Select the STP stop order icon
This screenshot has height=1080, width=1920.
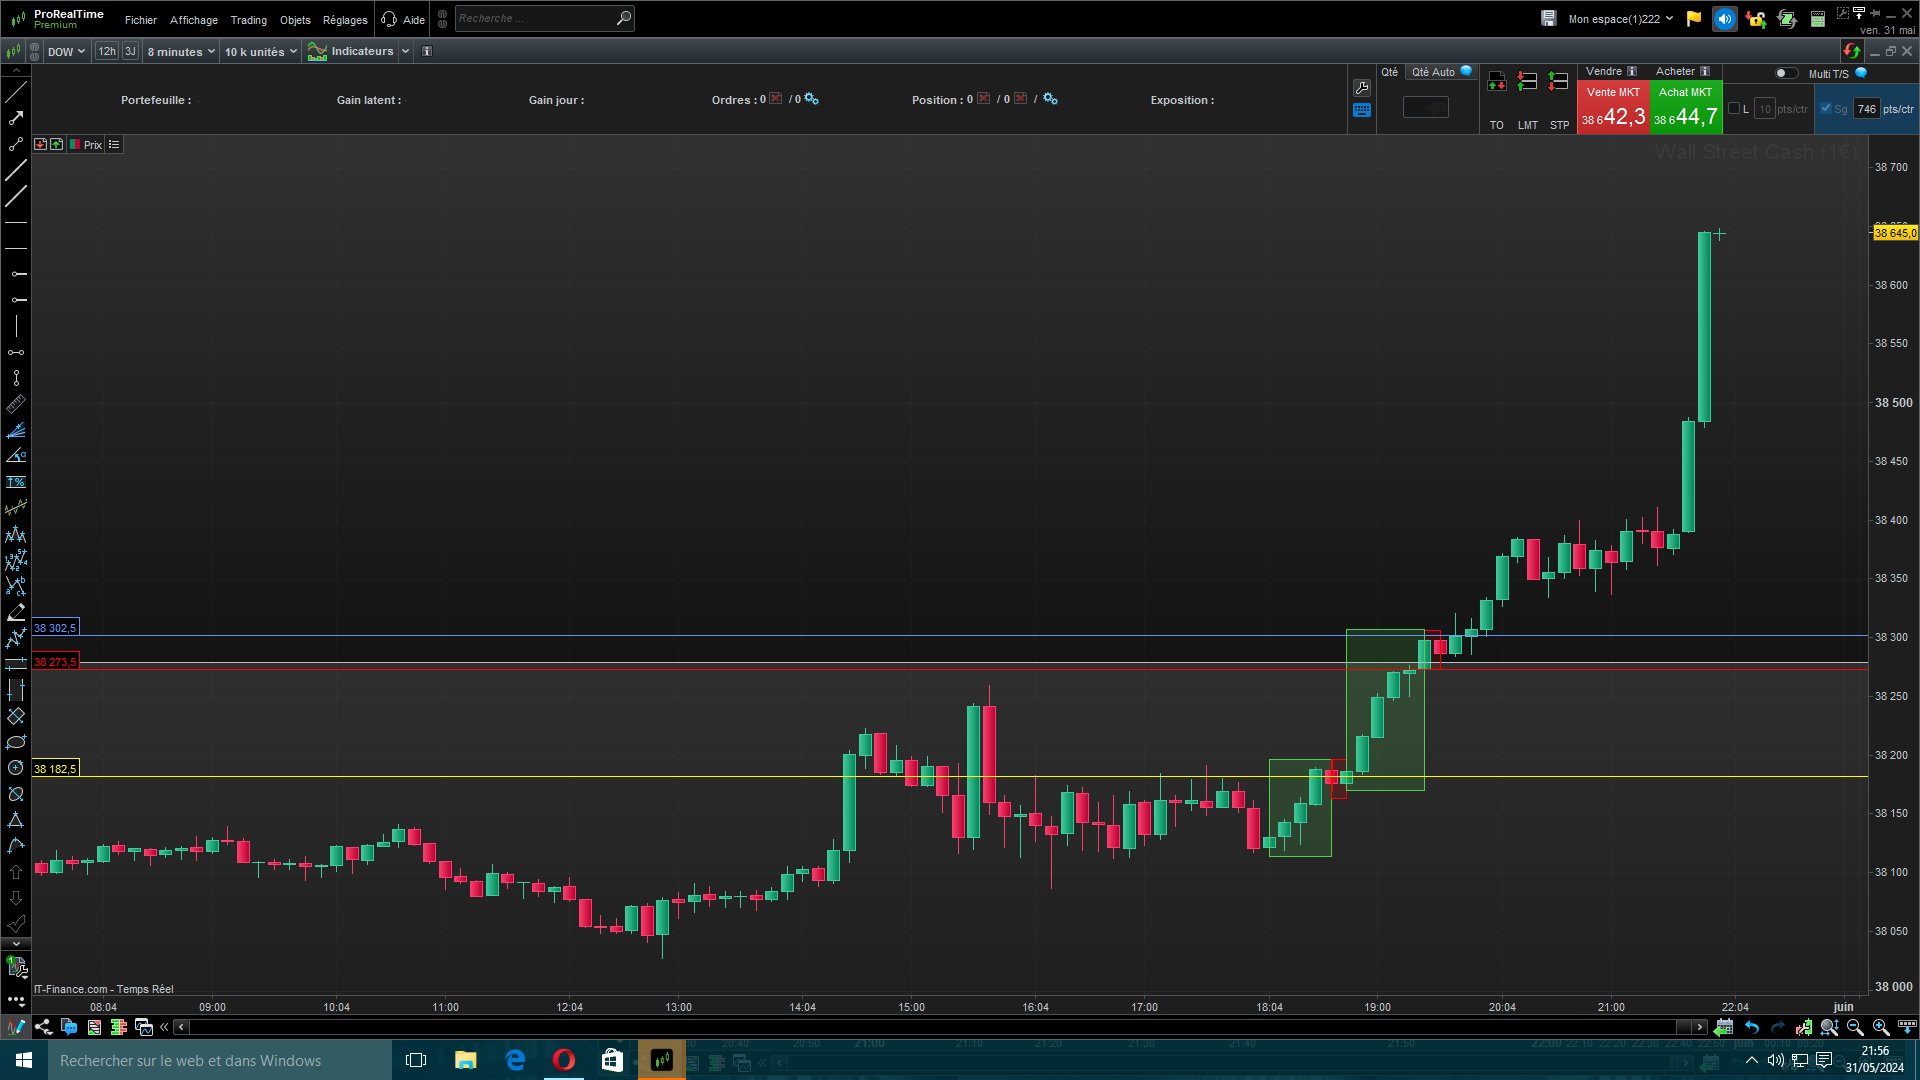[x=1558, y=83]
